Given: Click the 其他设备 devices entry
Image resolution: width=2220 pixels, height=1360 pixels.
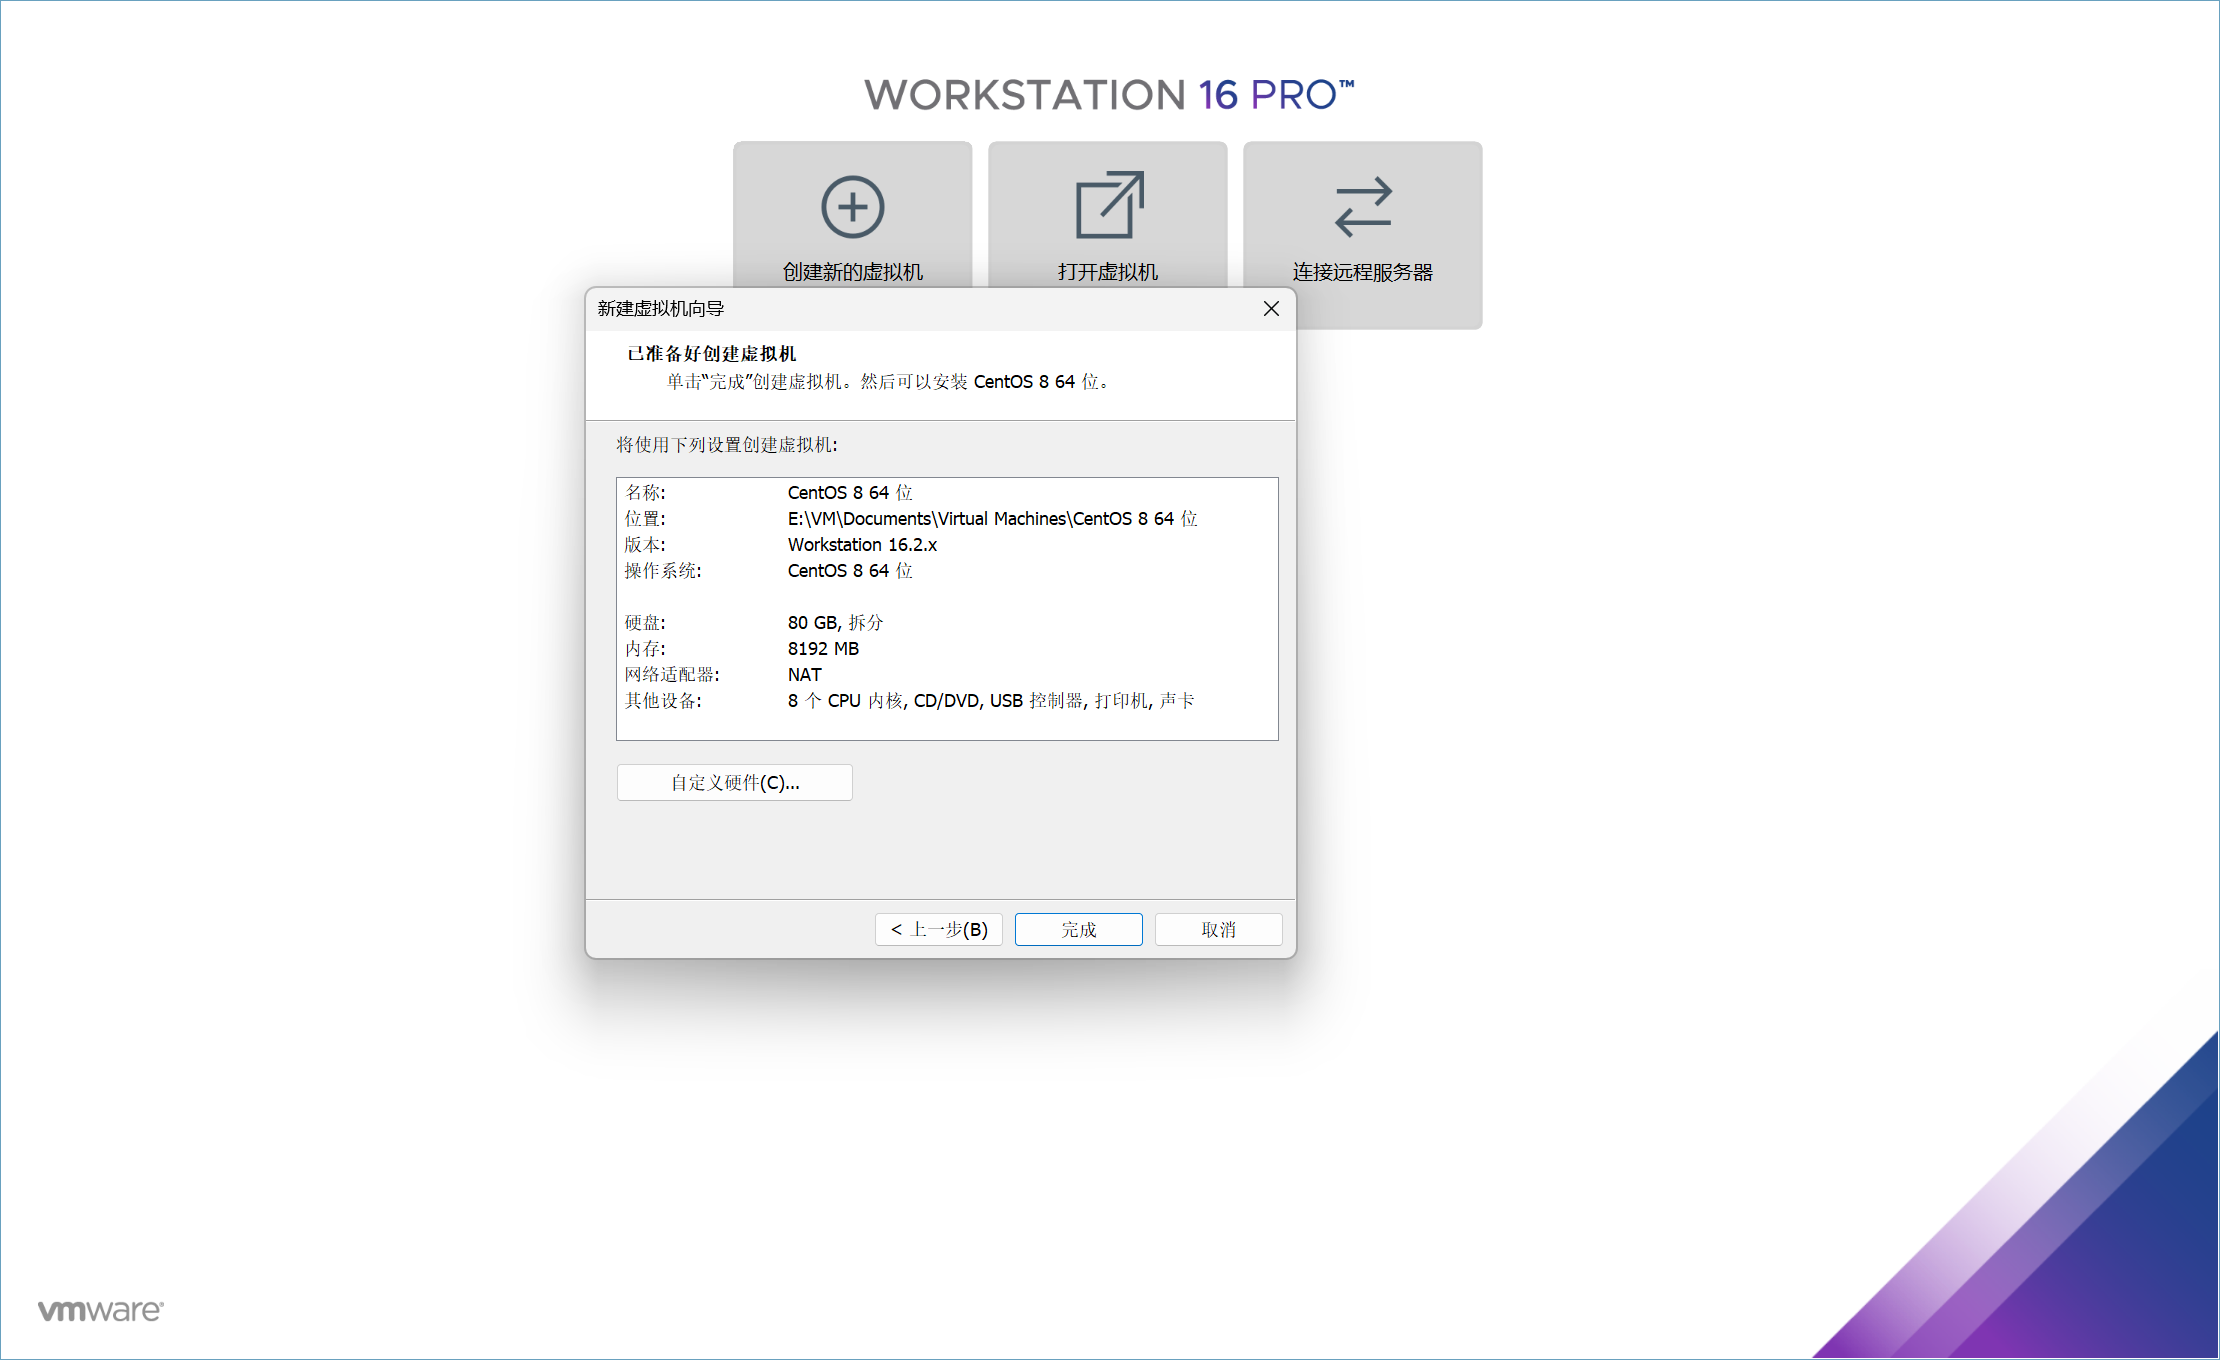Looking at the screenshot, I should click(x=989, y=700).
